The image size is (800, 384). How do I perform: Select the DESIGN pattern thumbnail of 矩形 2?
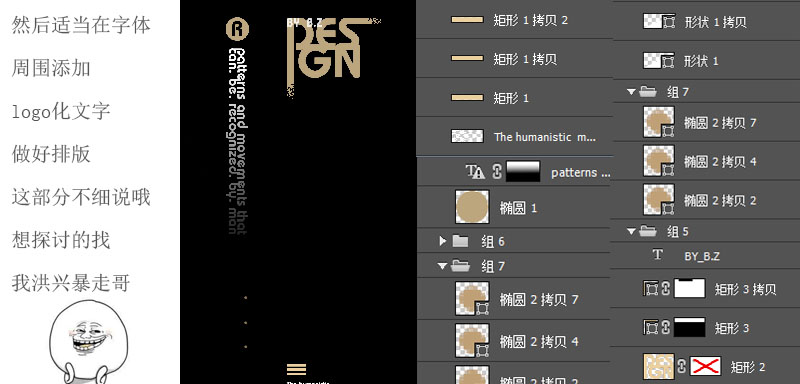pos(659,367)
